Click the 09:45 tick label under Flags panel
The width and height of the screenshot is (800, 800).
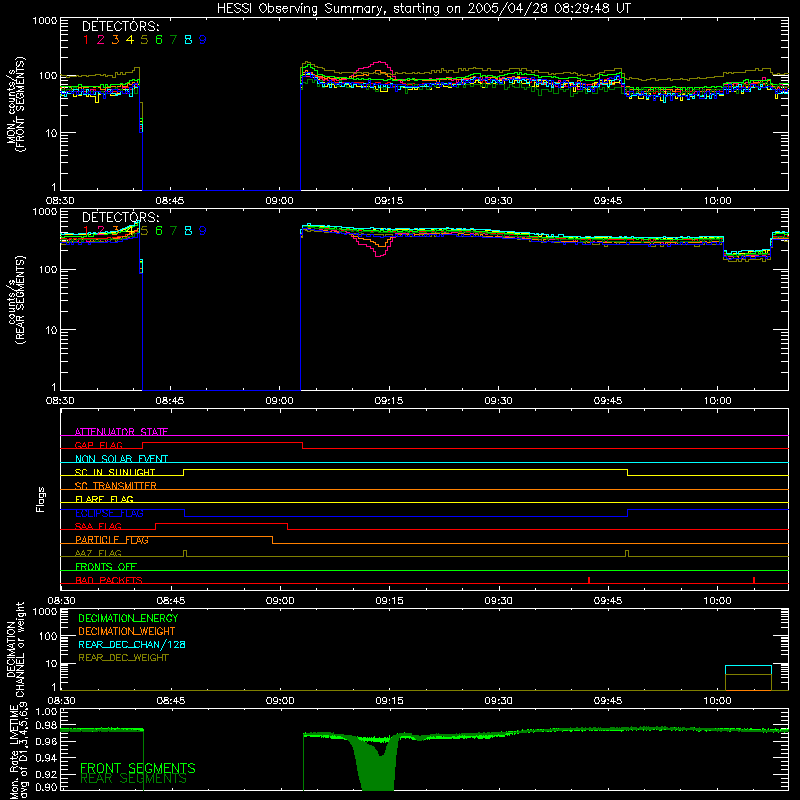pyautogui.click(x=608, y=601)
